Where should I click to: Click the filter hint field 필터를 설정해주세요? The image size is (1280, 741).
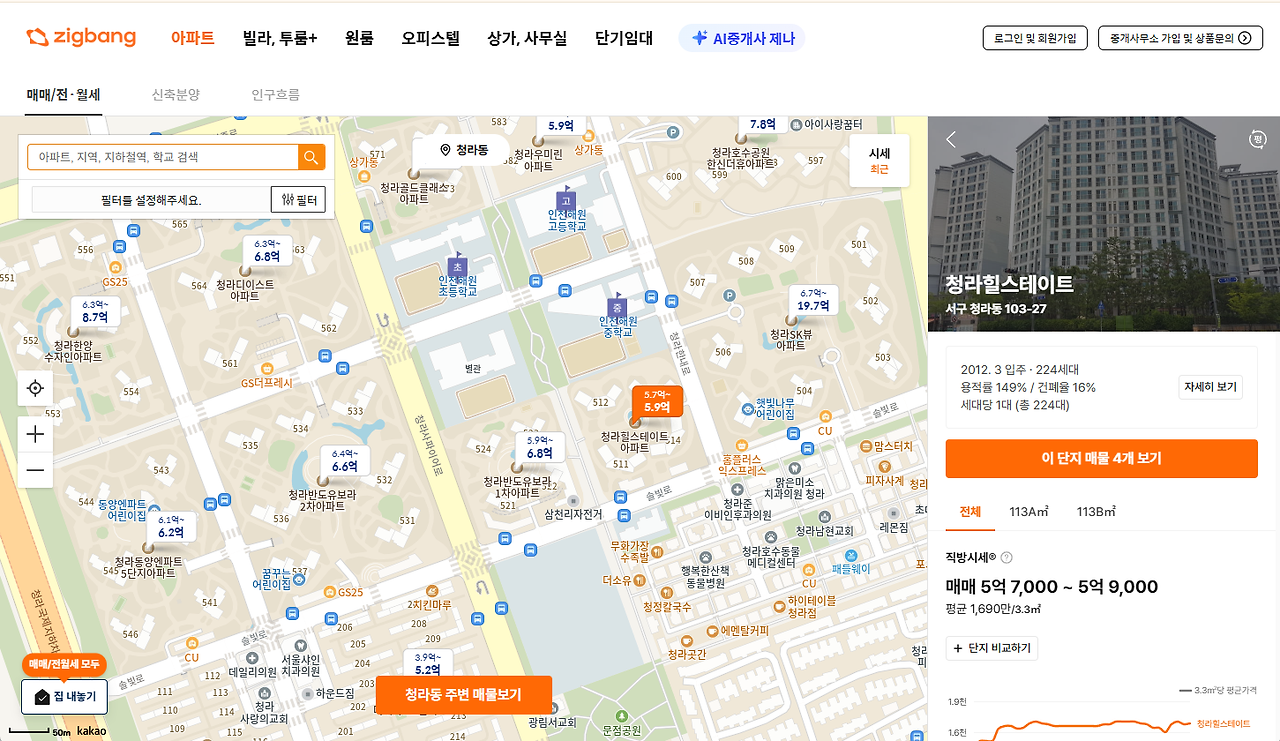151,200
